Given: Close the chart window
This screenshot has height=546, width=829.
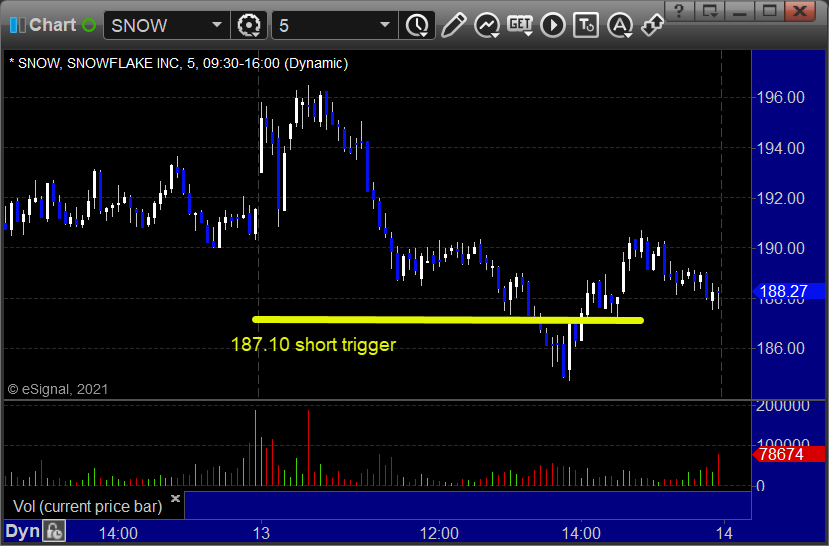Looking at the screenshot, I should tap(800, 11).
